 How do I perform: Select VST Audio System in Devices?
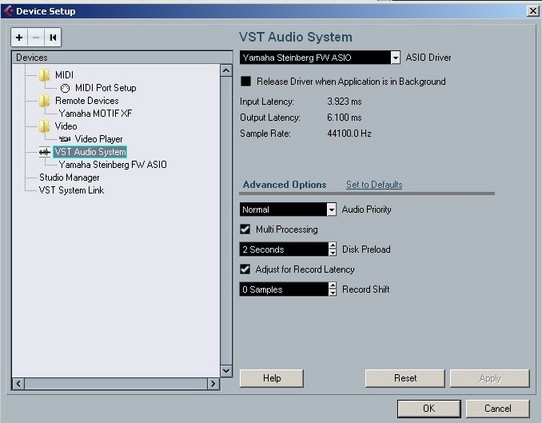point(90,152)
